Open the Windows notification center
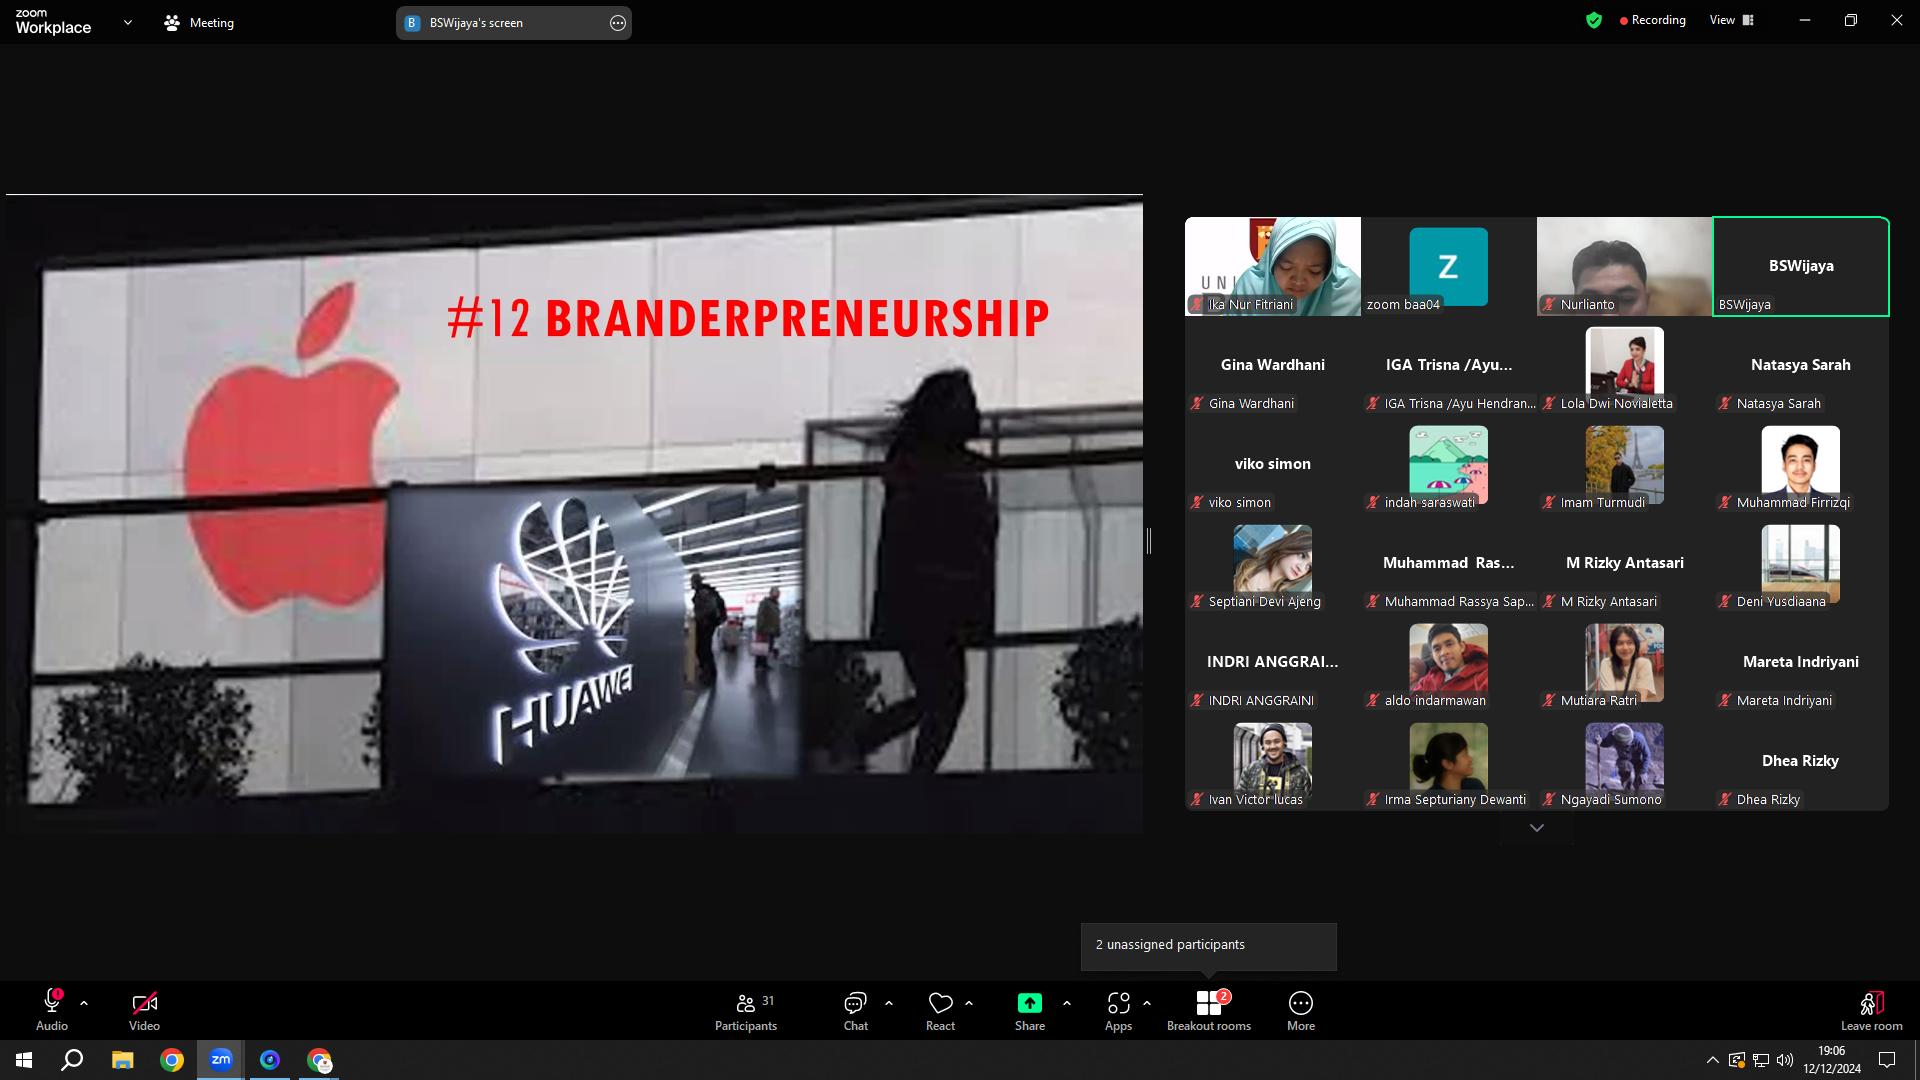This screenshot has height=1080, width=1920. (1887, 1060)
